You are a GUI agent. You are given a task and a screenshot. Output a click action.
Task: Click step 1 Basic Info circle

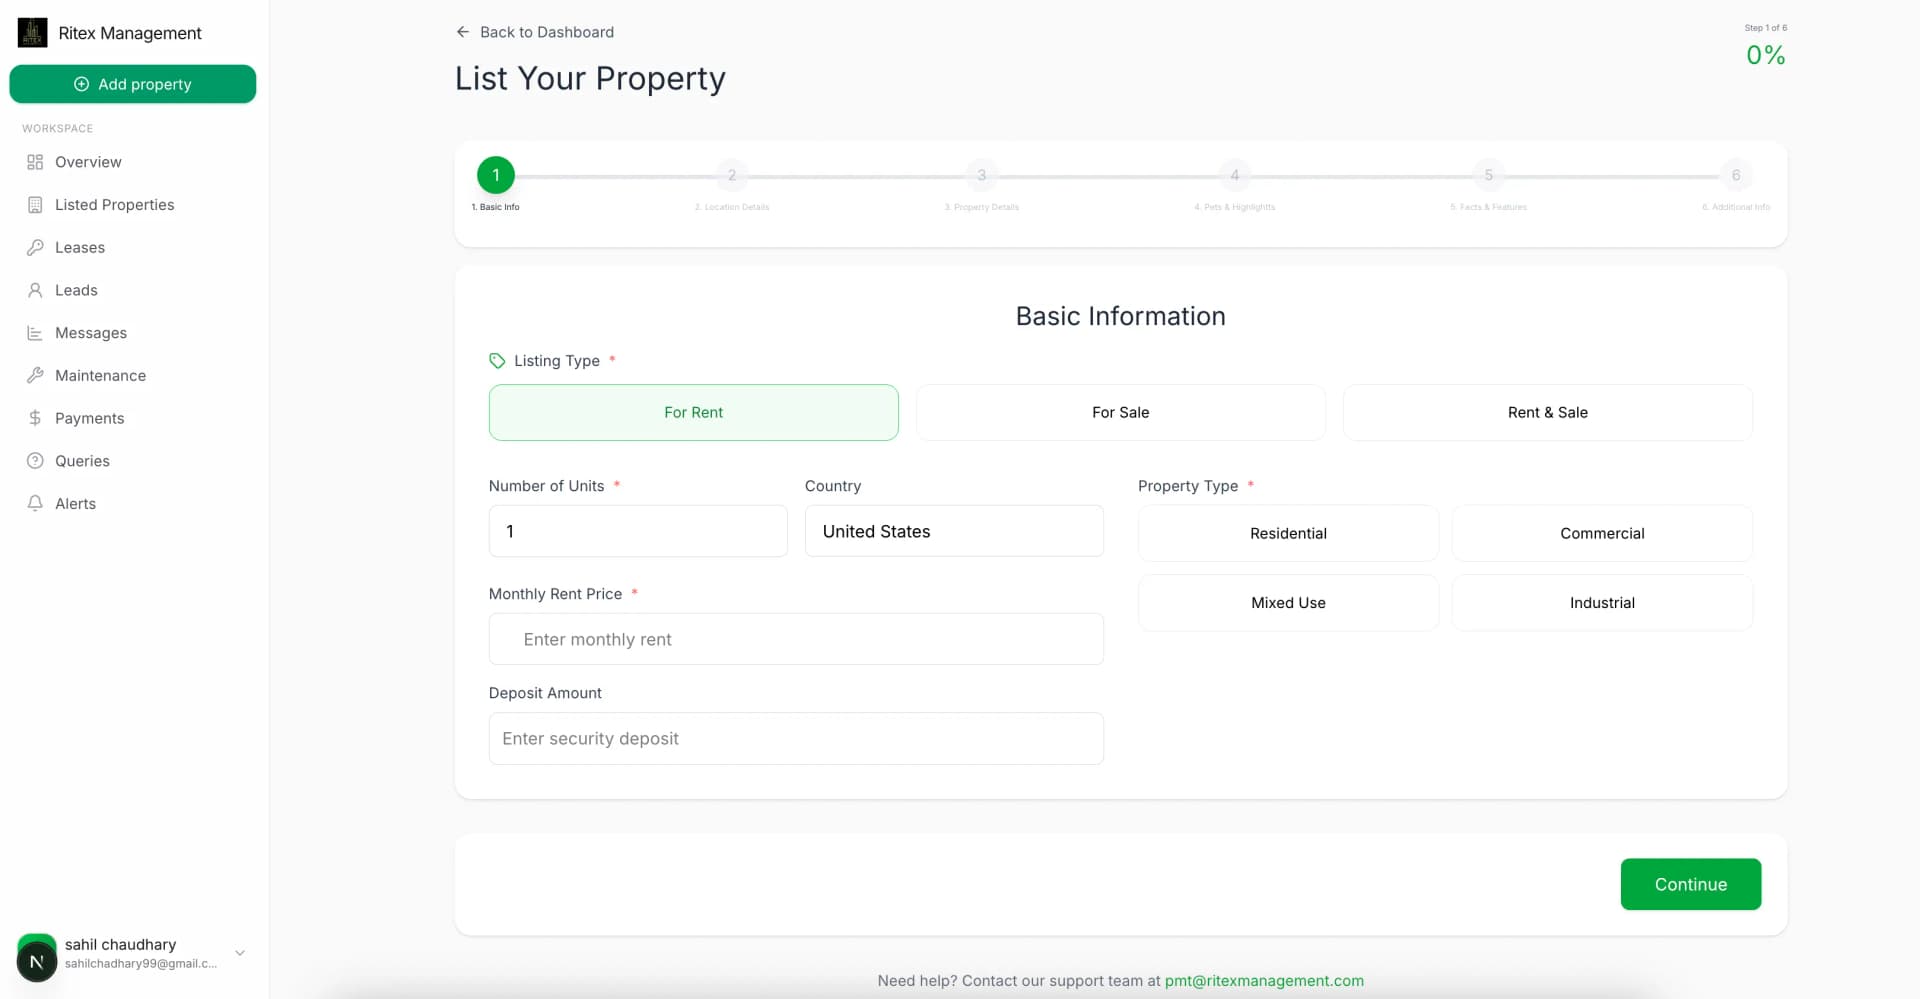click(x=496, y=175)
